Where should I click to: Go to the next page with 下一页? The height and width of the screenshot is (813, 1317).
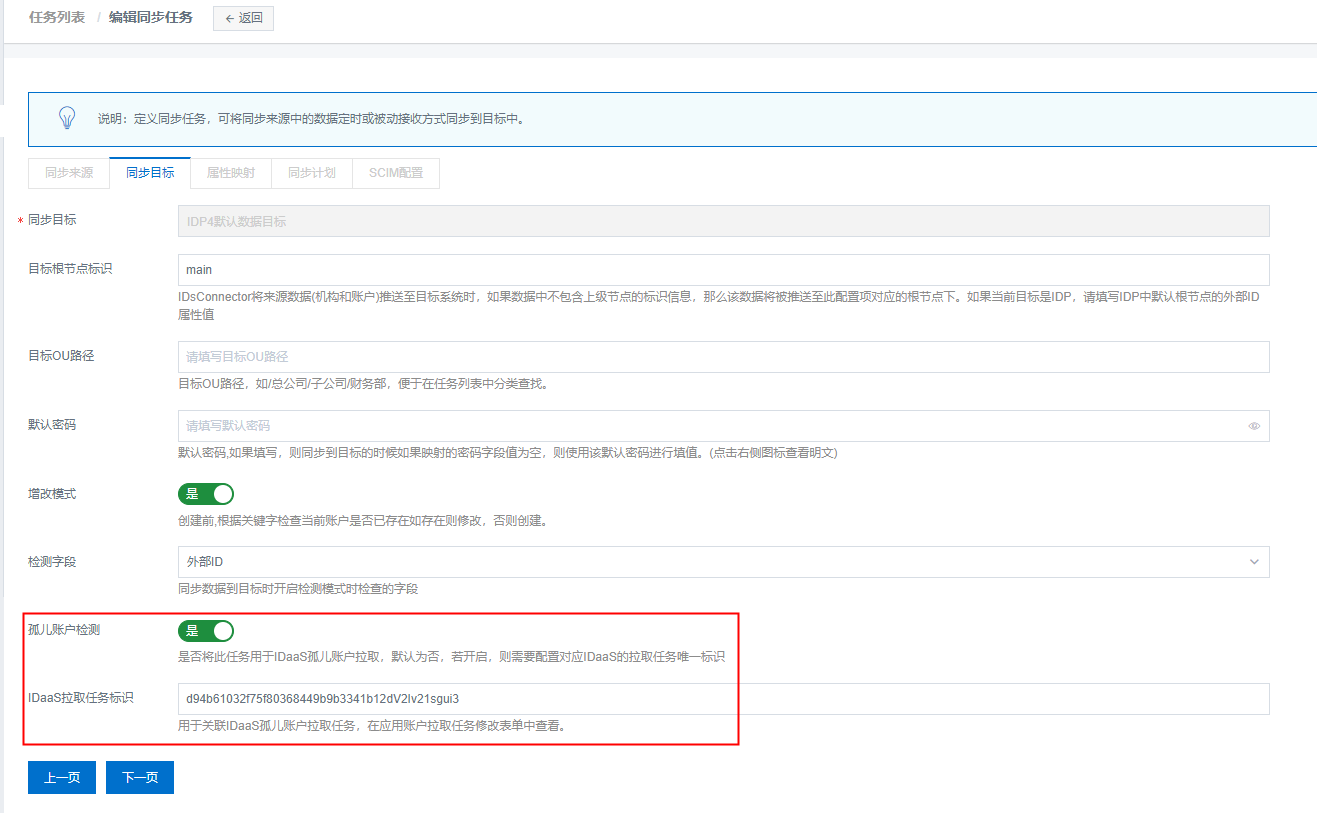pos(139,777)
